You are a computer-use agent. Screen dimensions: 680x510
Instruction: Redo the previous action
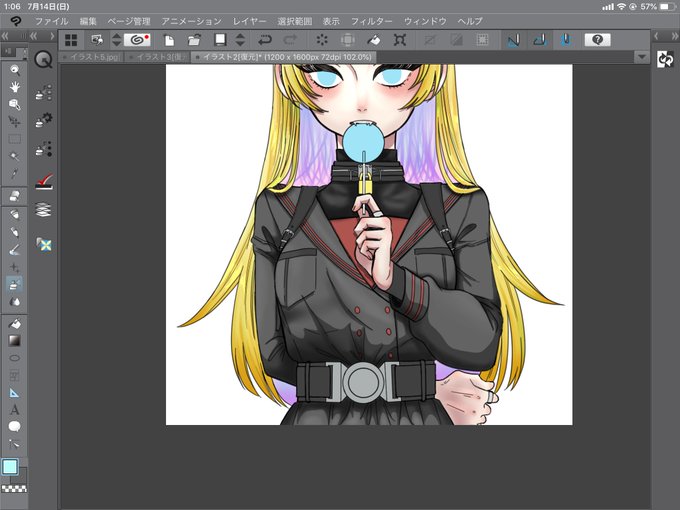tap(290, 40)
